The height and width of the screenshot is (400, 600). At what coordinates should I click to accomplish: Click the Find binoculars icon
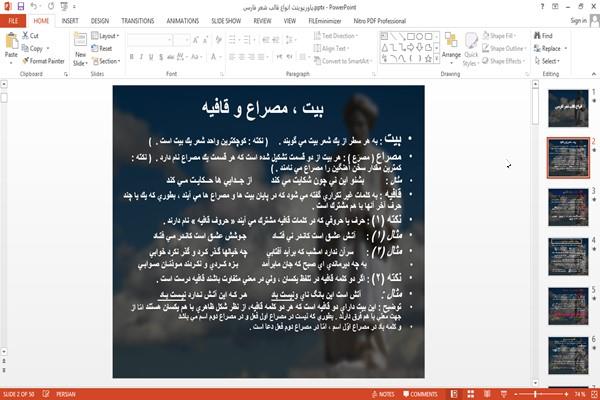pyautogui.click(x=538, y=36)
